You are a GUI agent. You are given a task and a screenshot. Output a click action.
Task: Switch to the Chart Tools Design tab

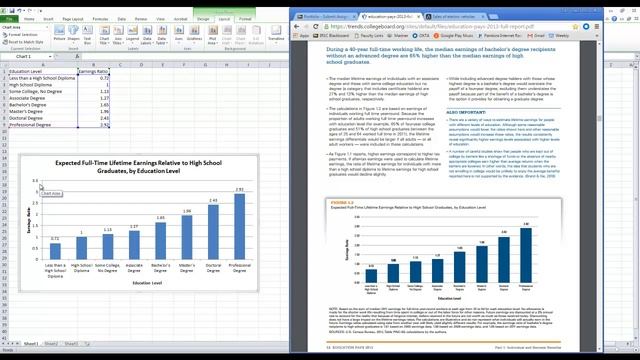coord(203,19)
